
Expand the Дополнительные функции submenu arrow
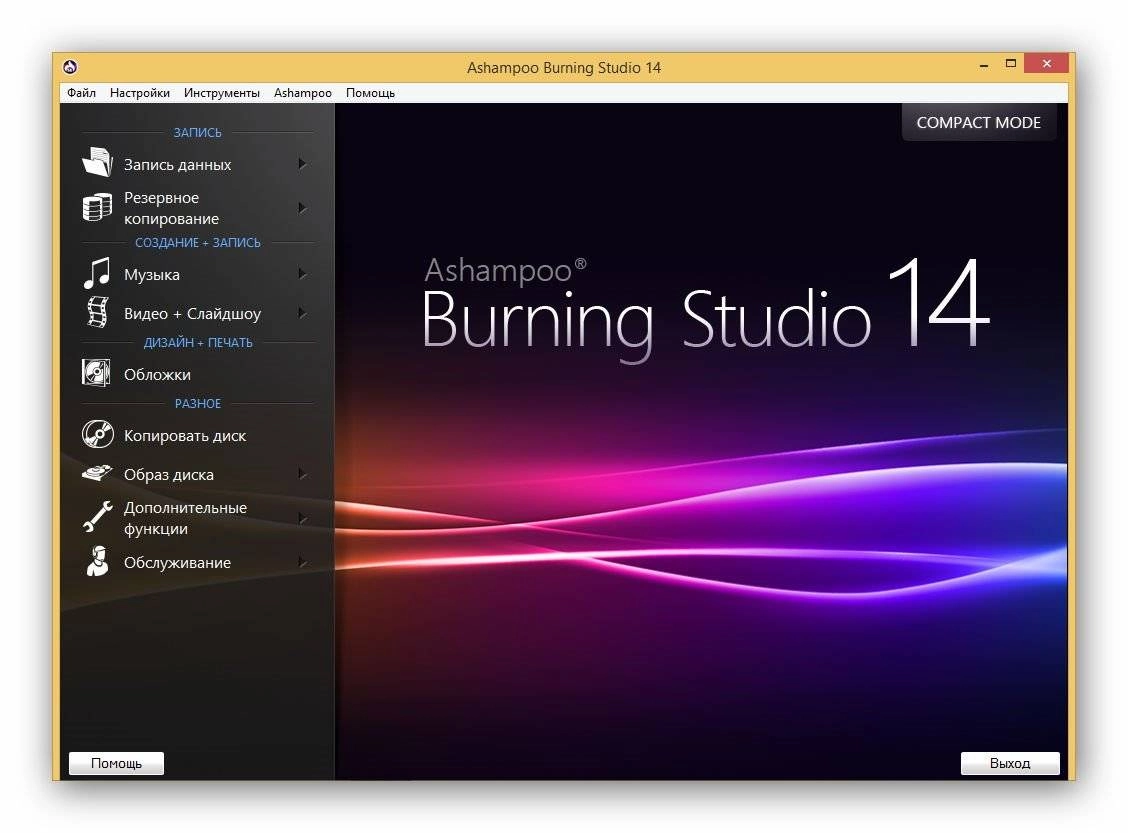pos(302,518)
